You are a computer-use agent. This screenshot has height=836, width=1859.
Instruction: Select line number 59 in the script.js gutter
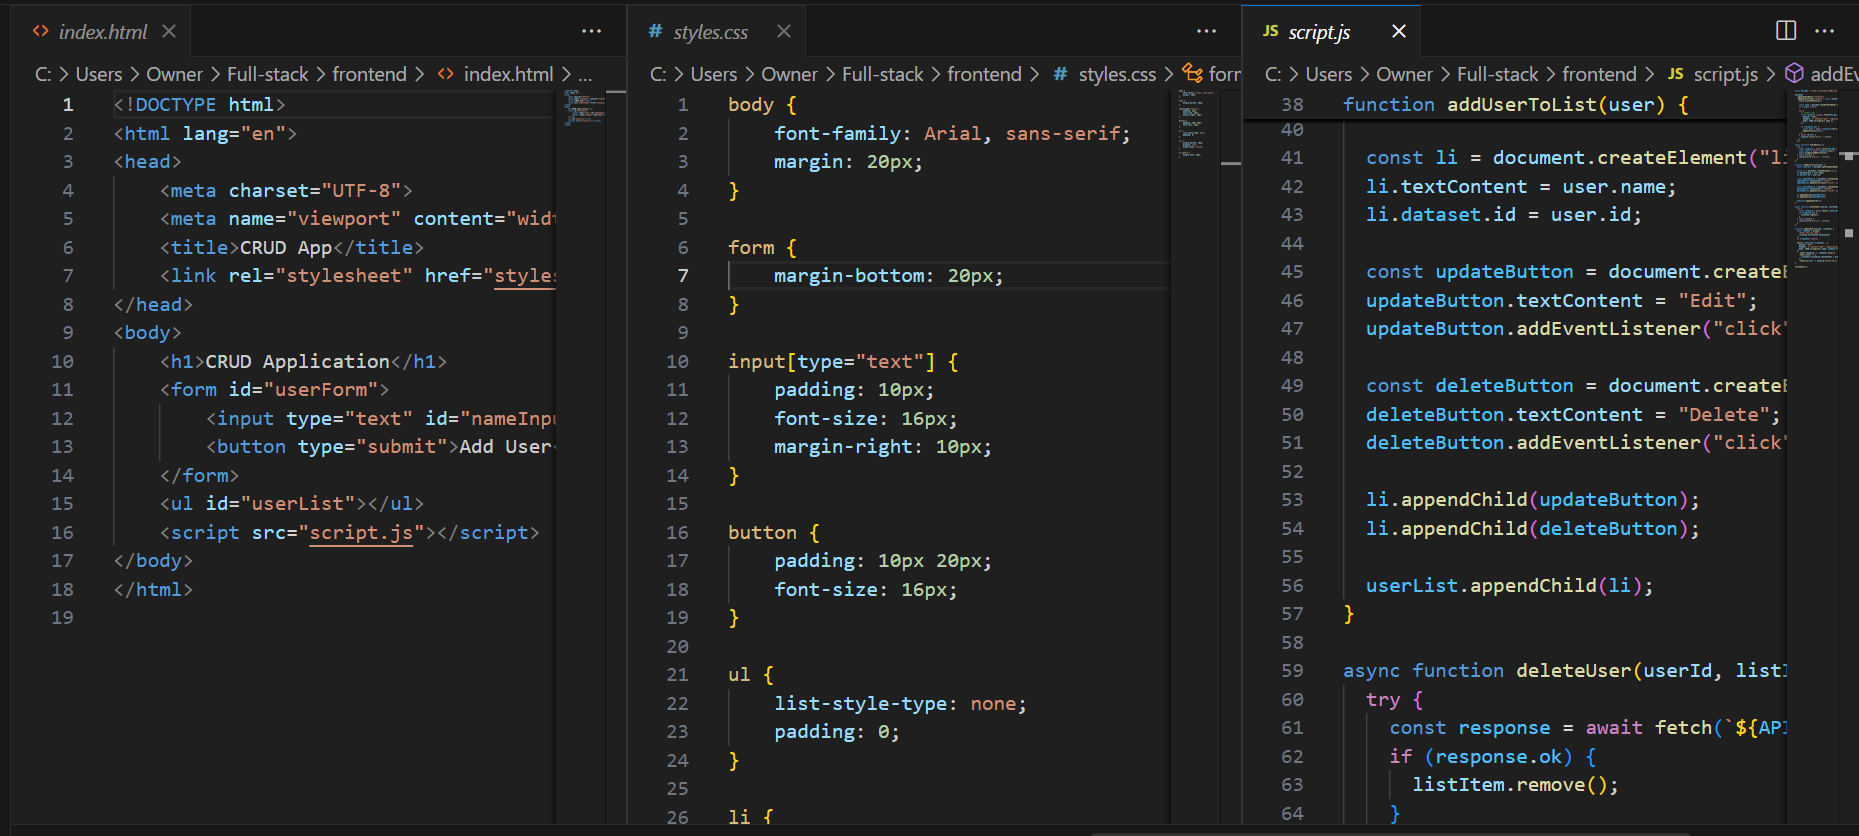point(1292,671)
